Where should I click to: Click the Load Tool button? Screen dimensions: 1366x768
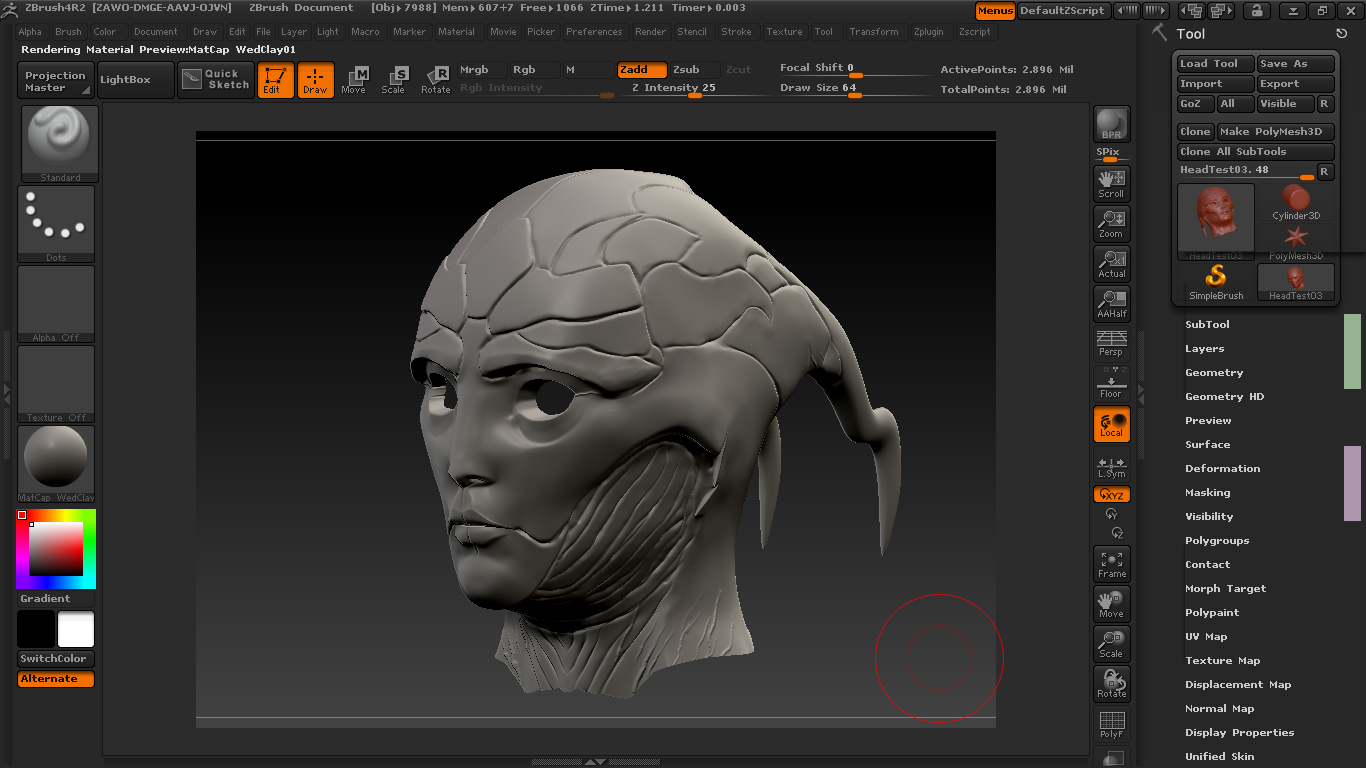[1214, 64]
